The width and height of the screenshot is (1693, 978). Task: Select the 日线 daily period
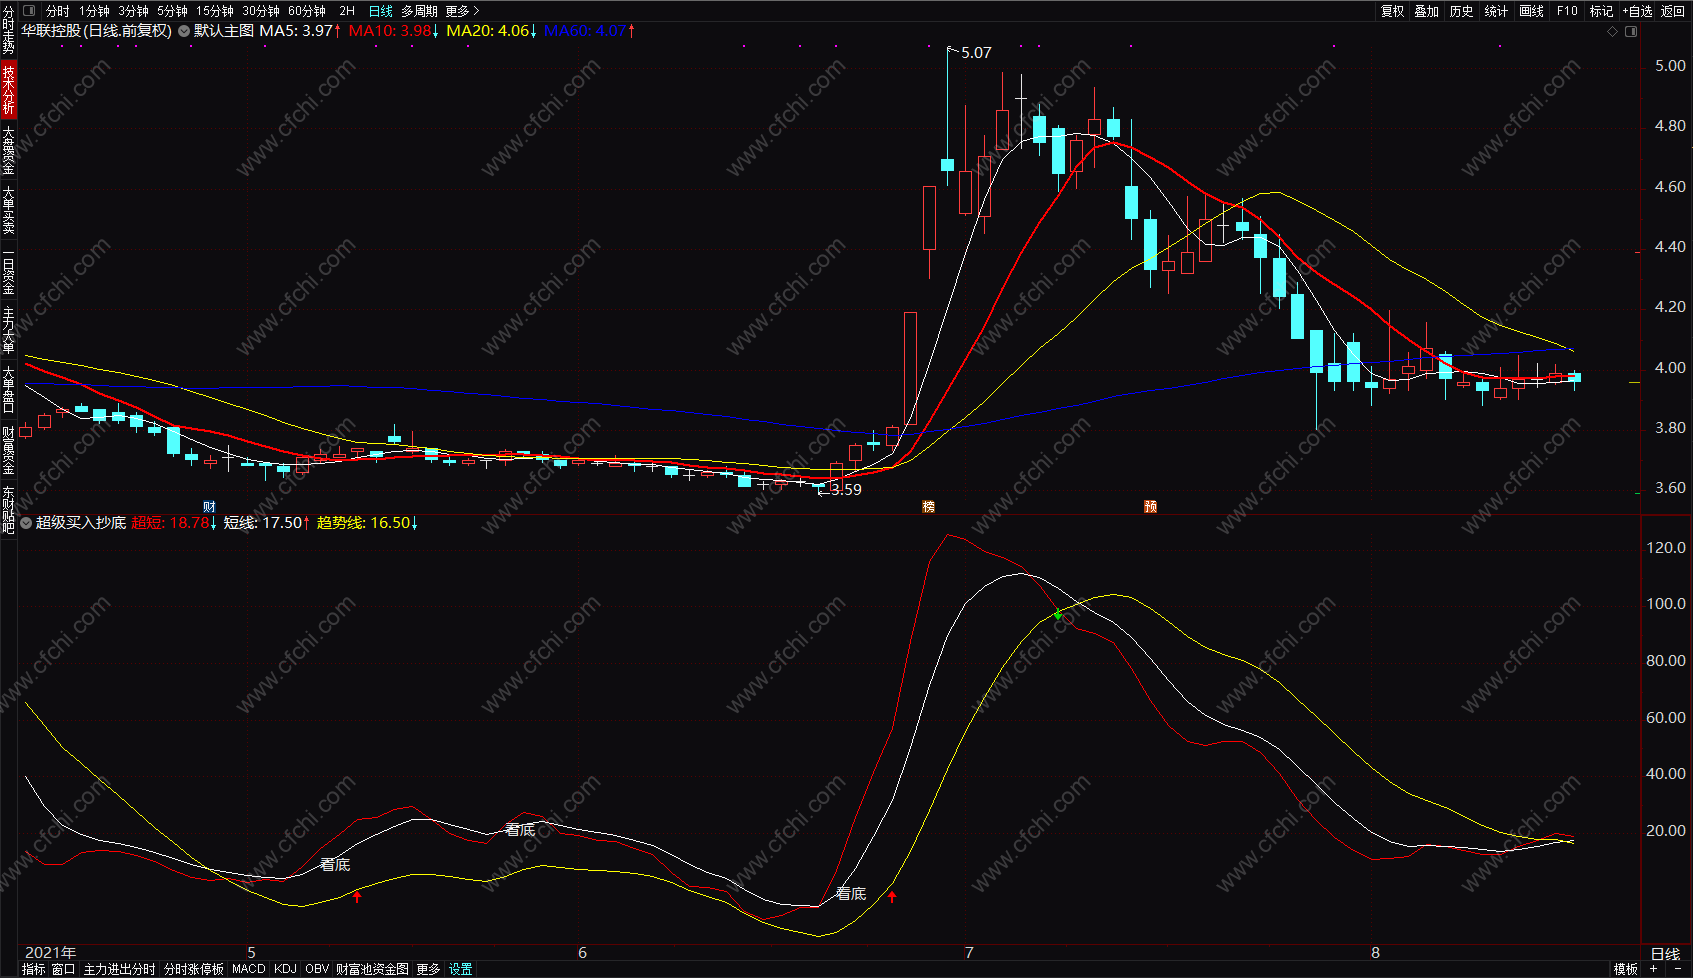click(x=381, y=11)
